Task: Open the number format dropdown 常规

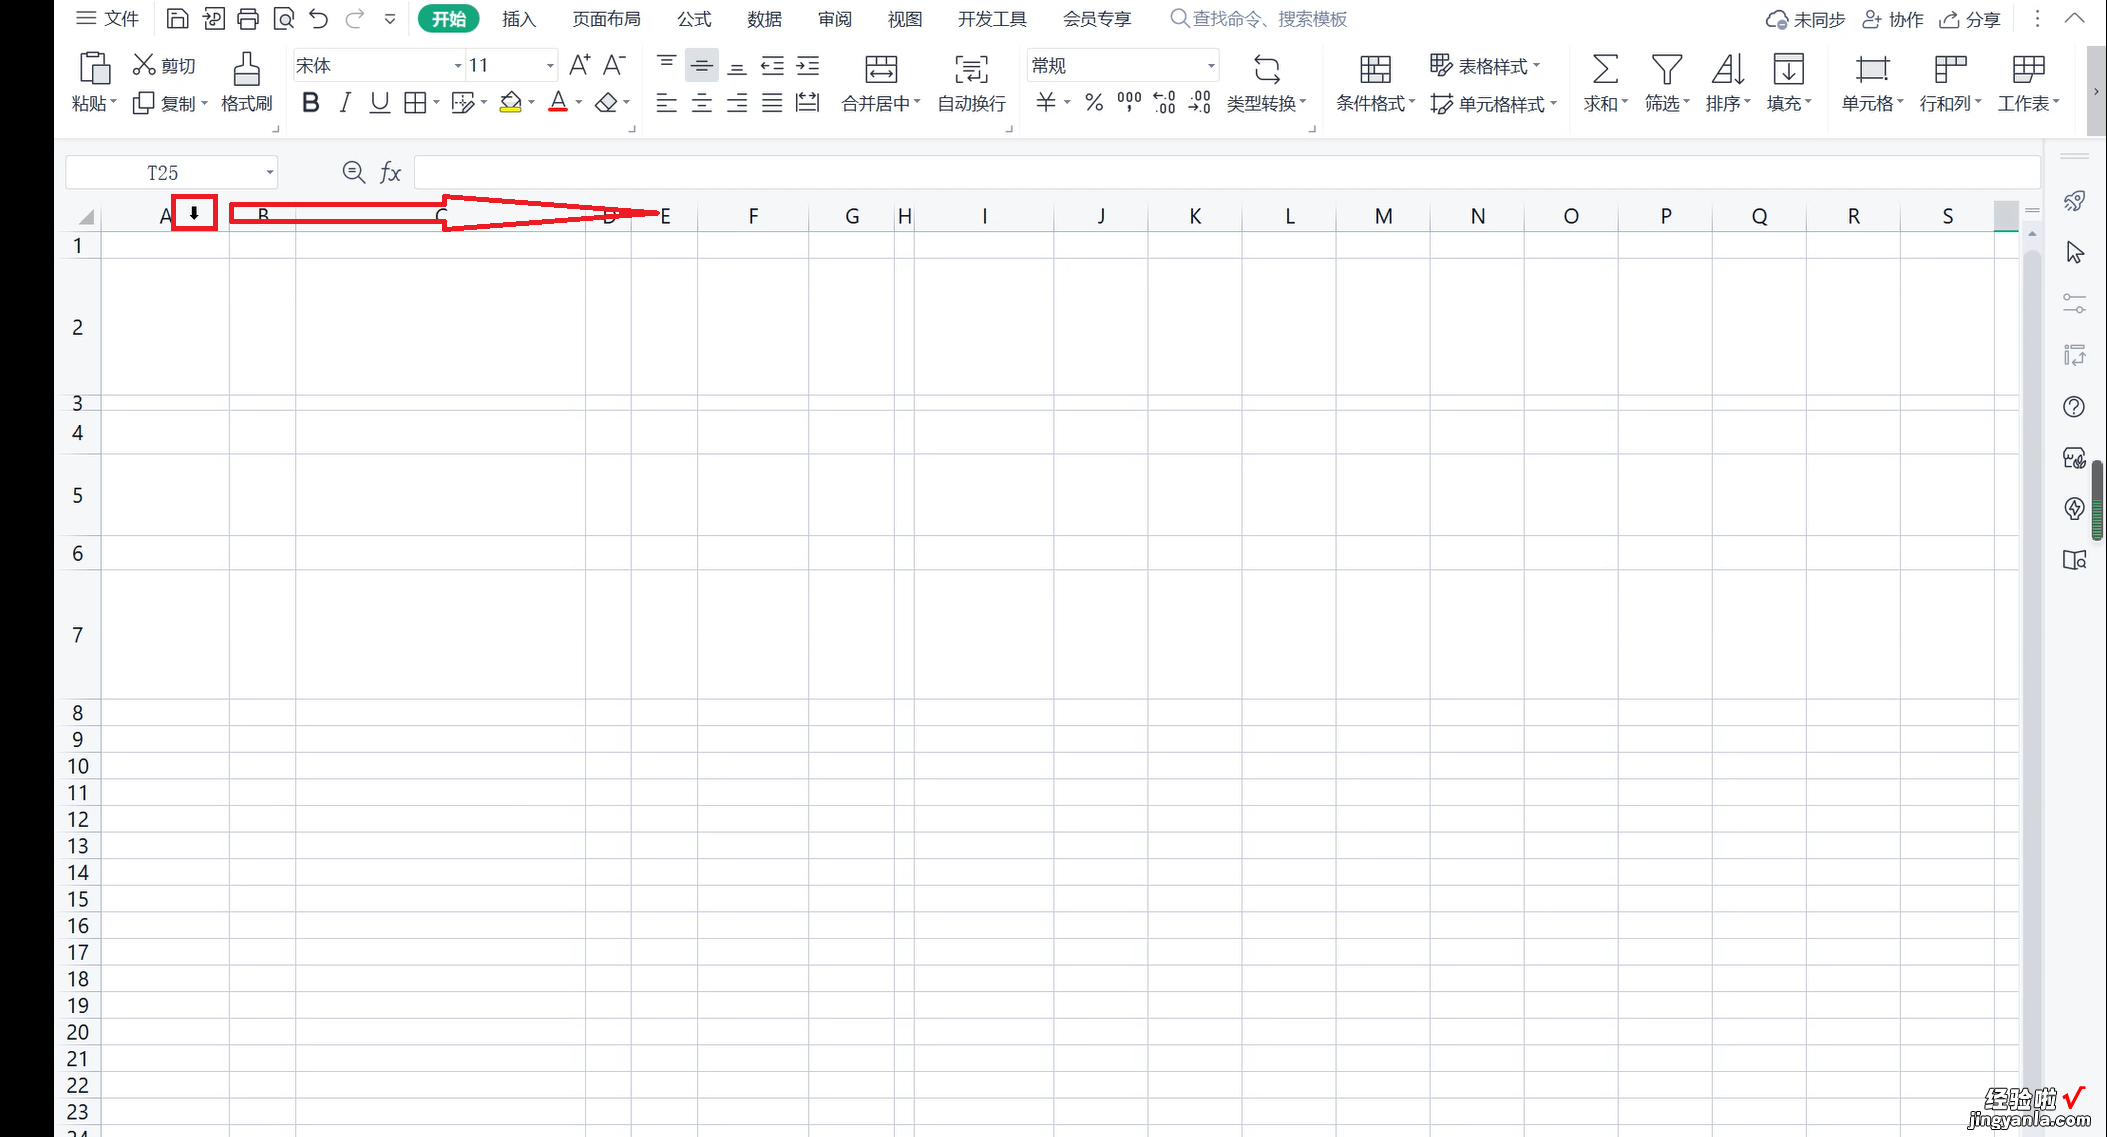Action: [1211, 66]
